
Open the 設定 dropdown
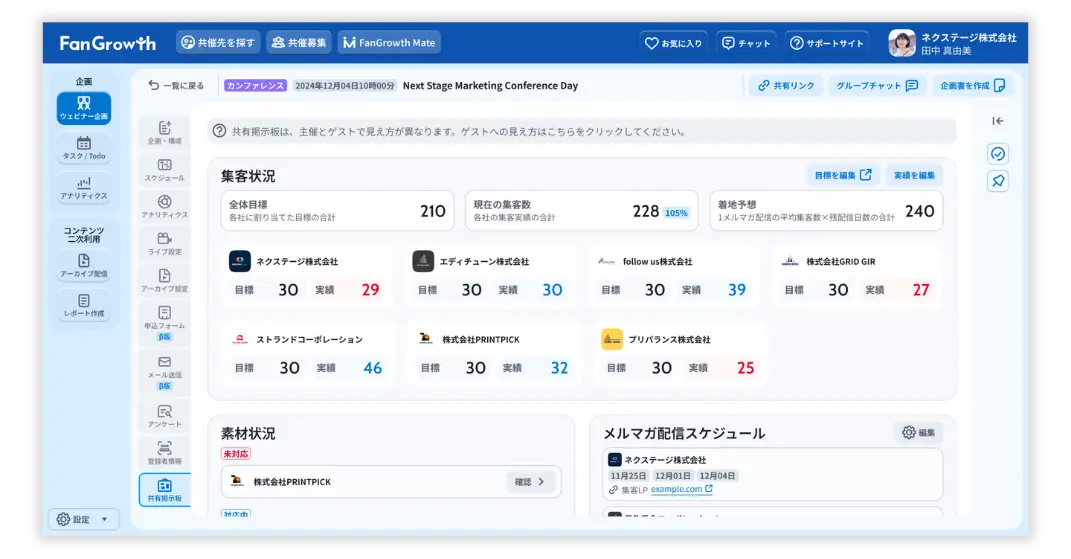83,519
